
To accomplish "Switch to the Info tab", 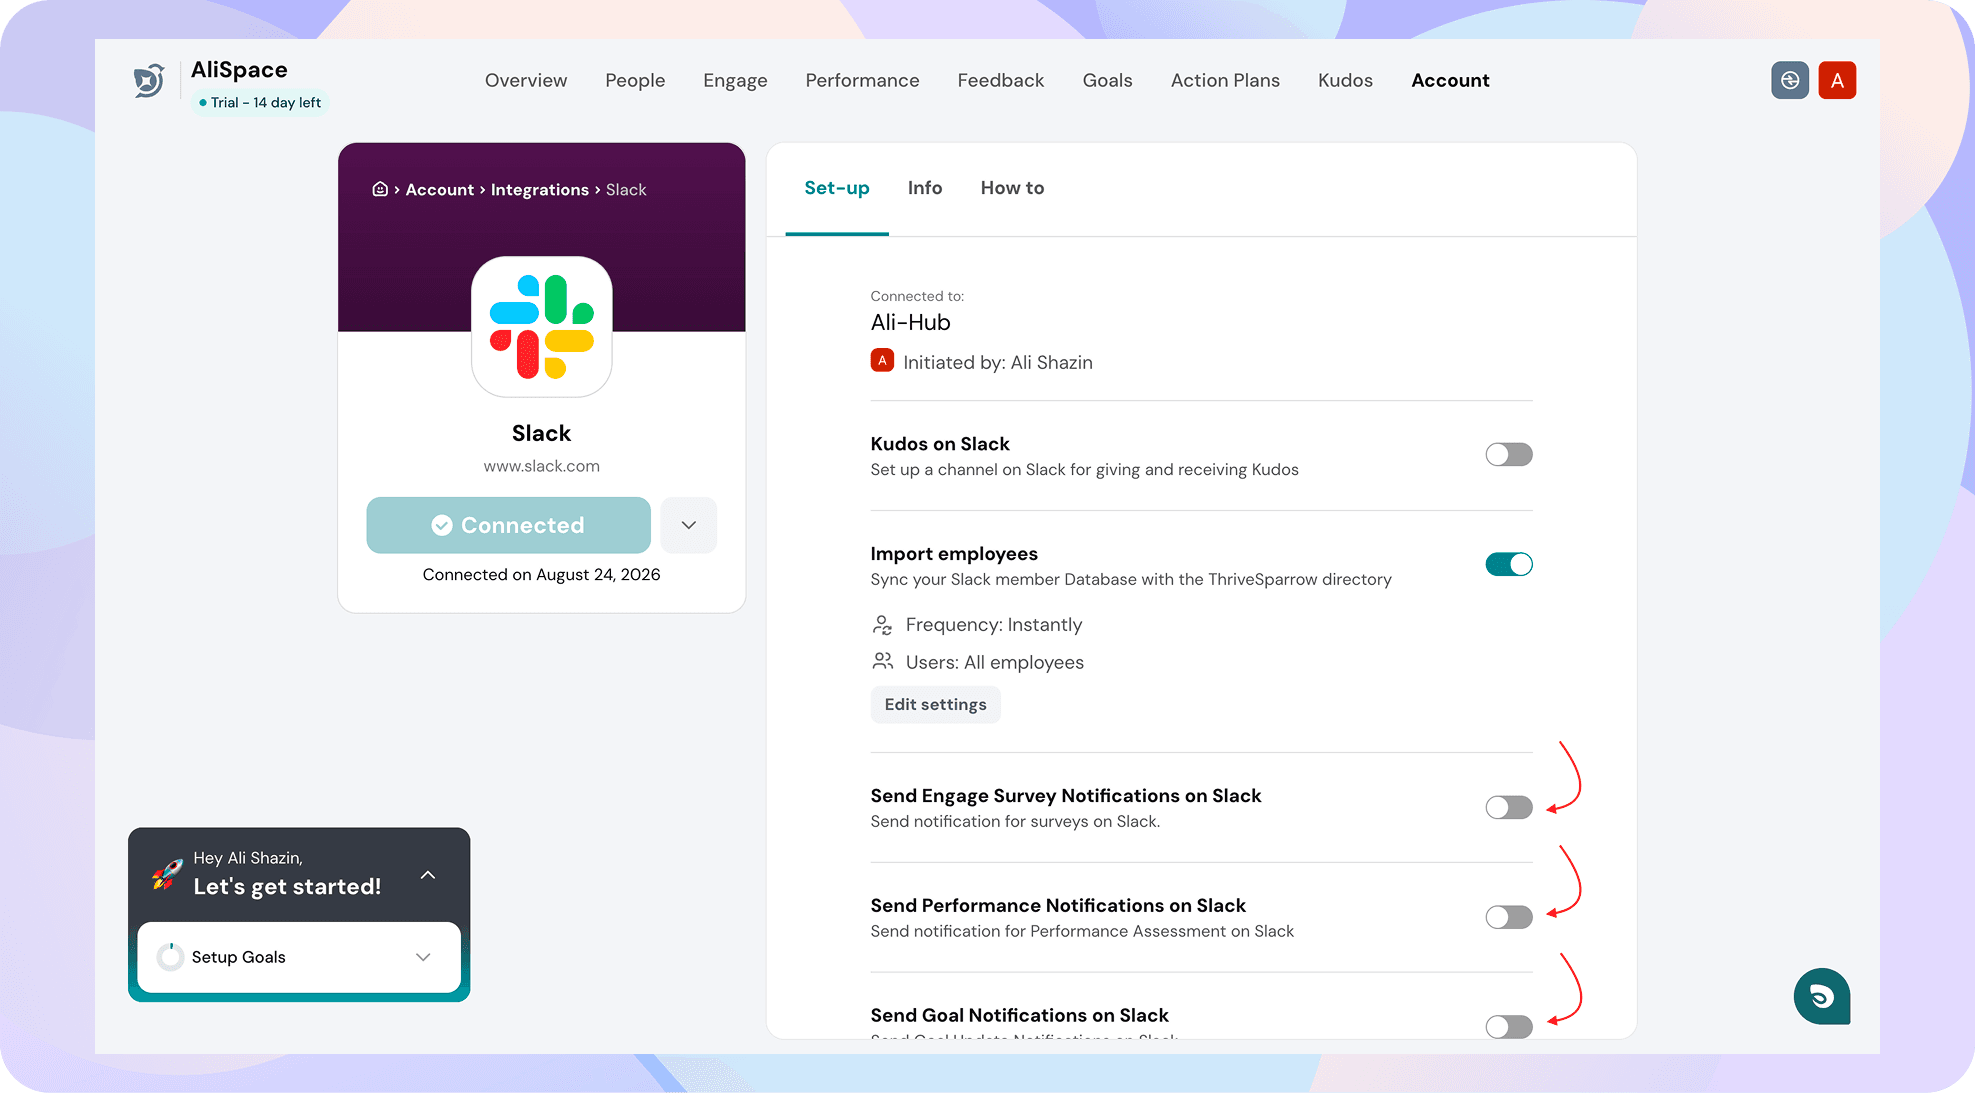I will [925, 188].
